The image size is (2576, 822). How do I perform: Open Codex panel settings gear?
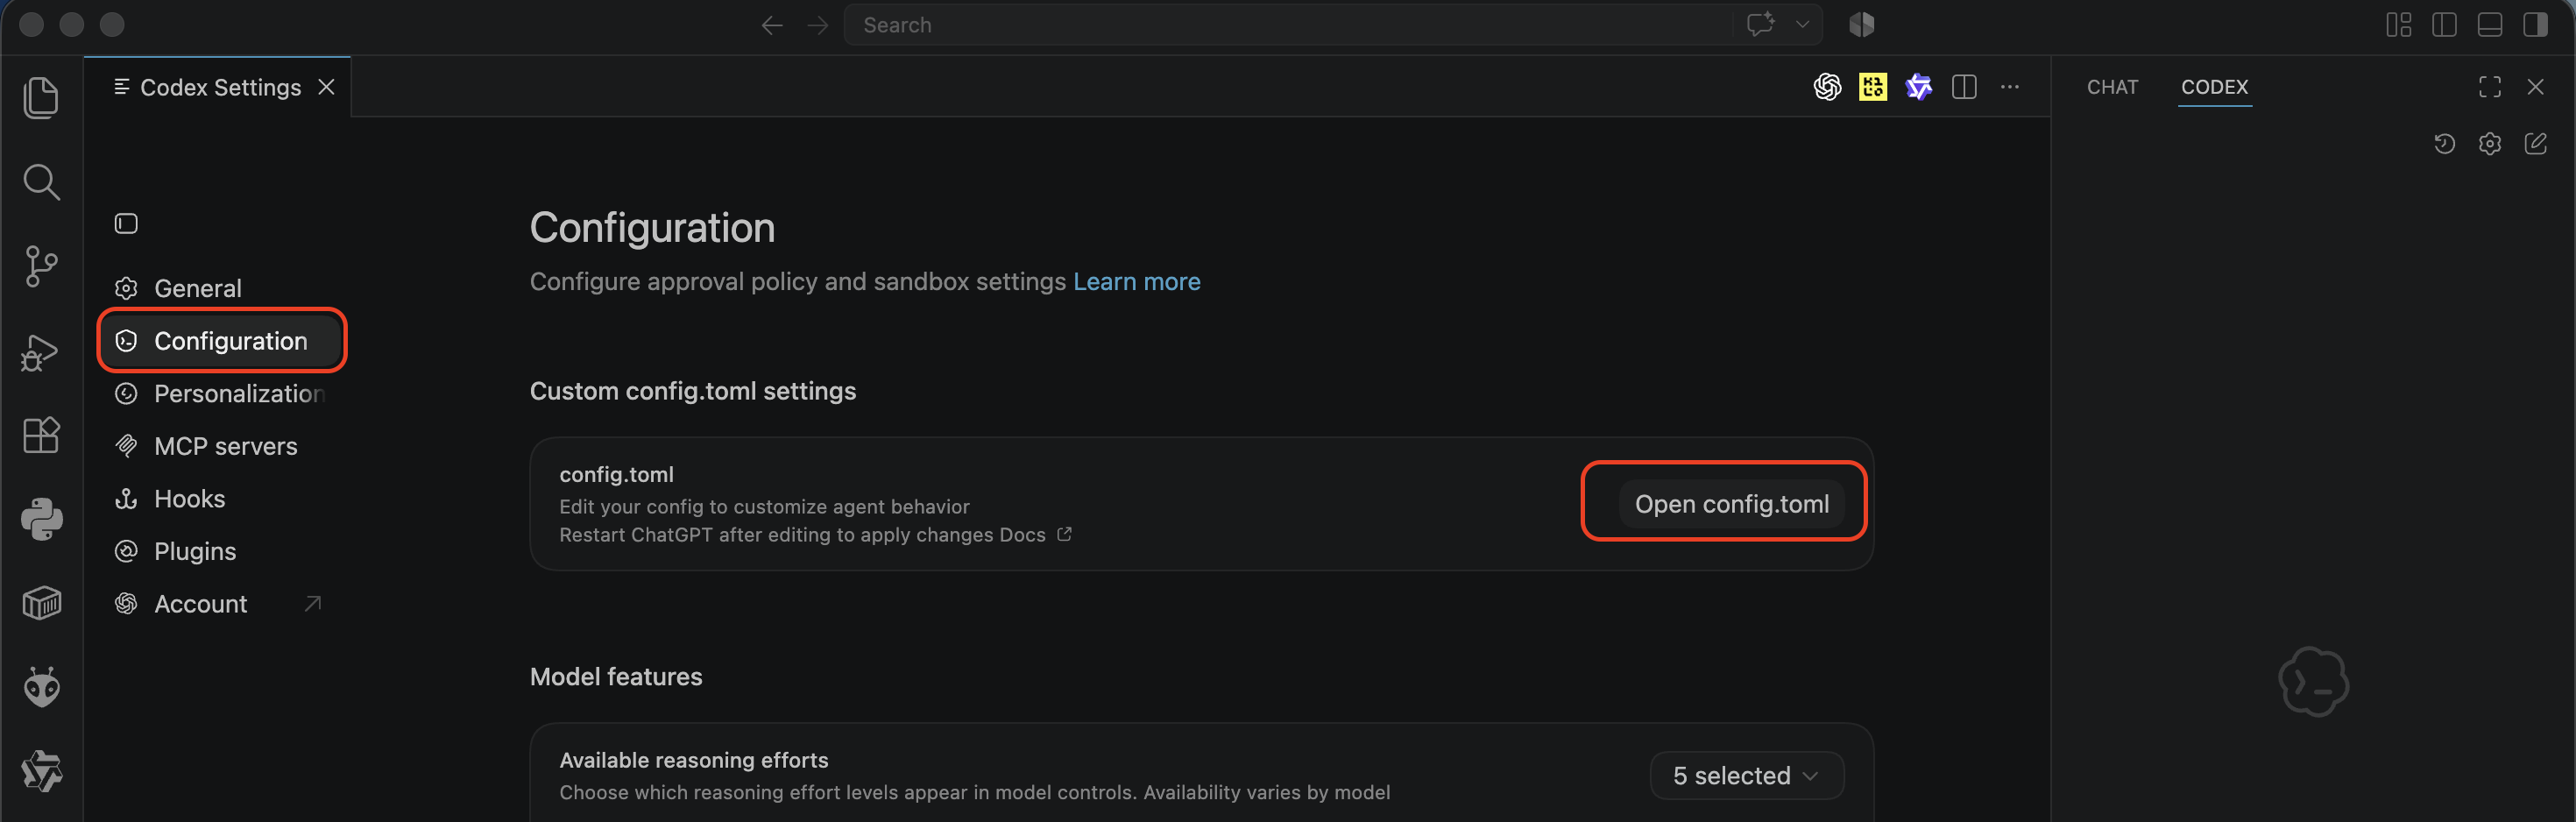coord(2490,144)
